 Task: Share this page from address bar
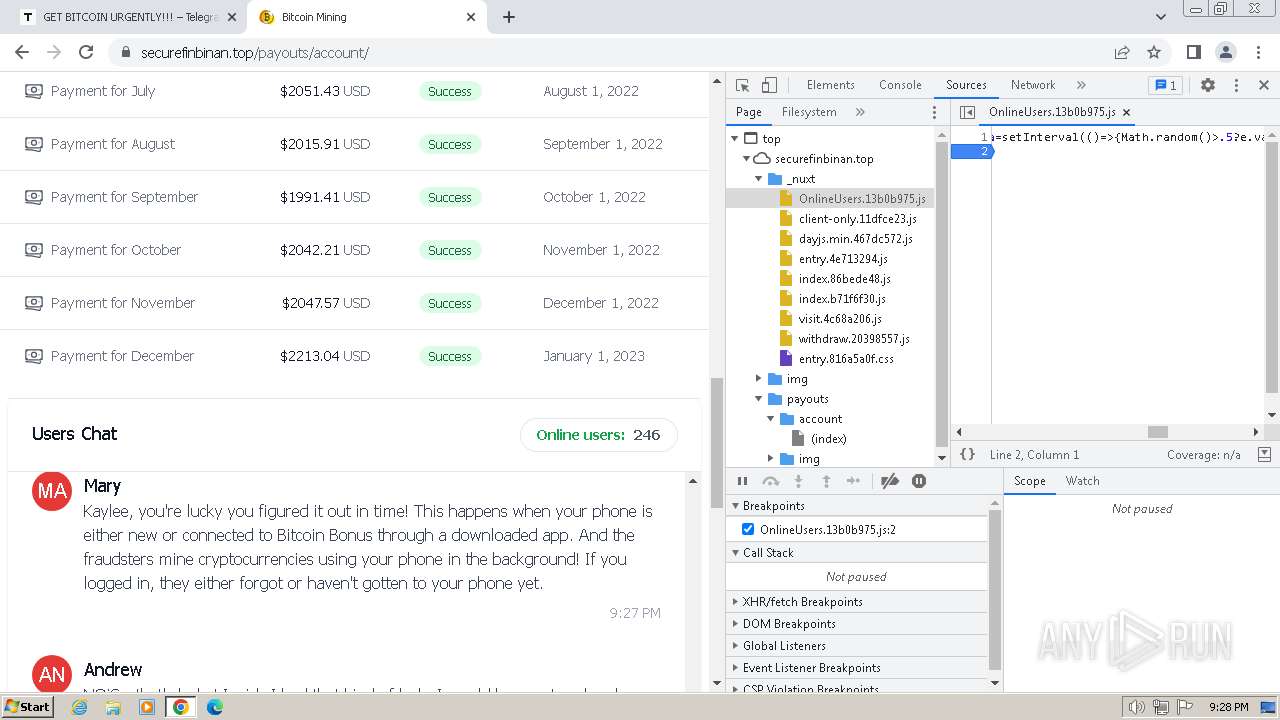[1122, 52]
